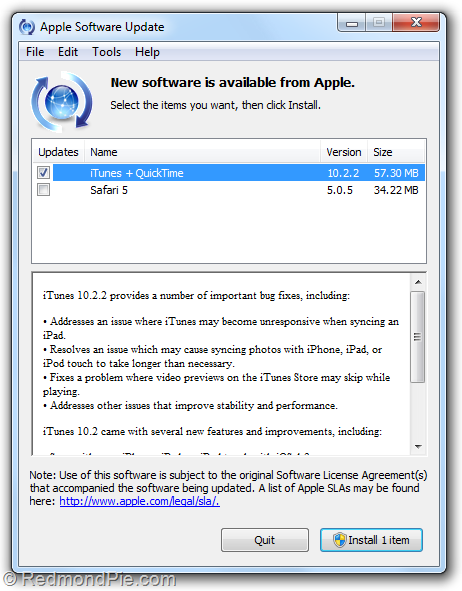Click version 10.2.2 cell
Viewport: 462px width, 591px height.
(x=343, y=173)
